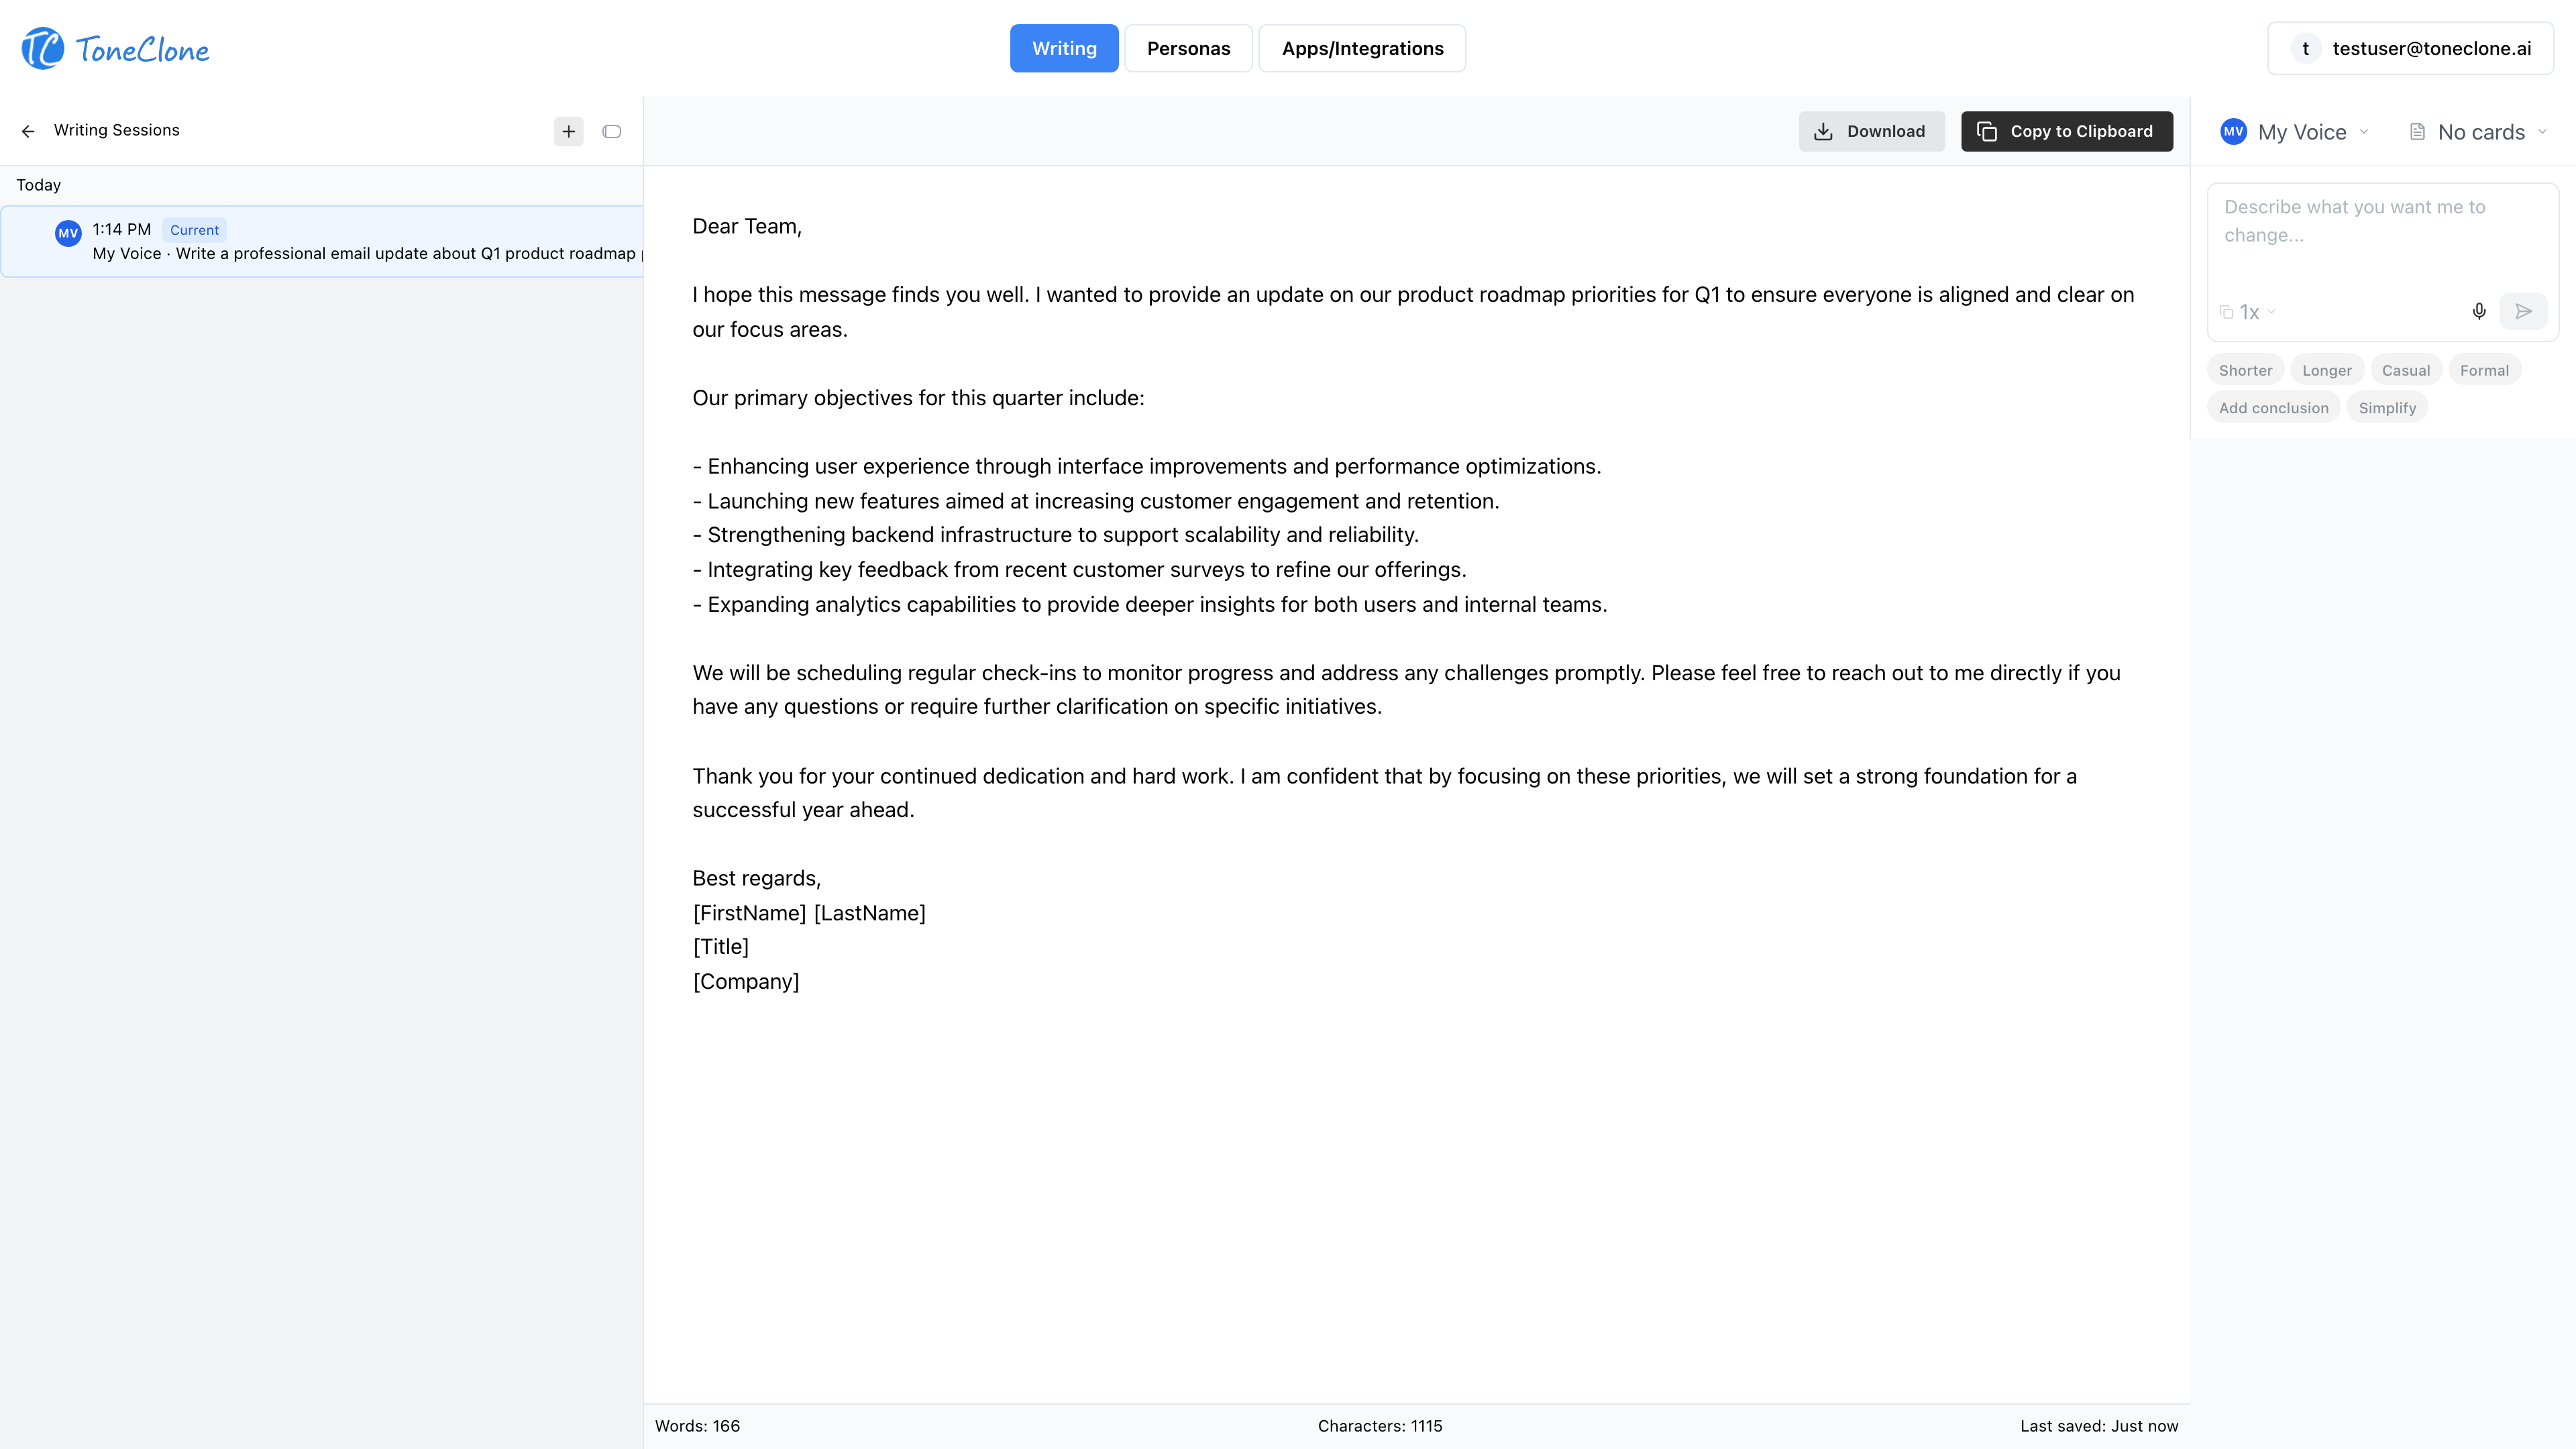Open testuser@toneclone.ai account menu
The image size is (2576, 1449).
click(2410, 49)
